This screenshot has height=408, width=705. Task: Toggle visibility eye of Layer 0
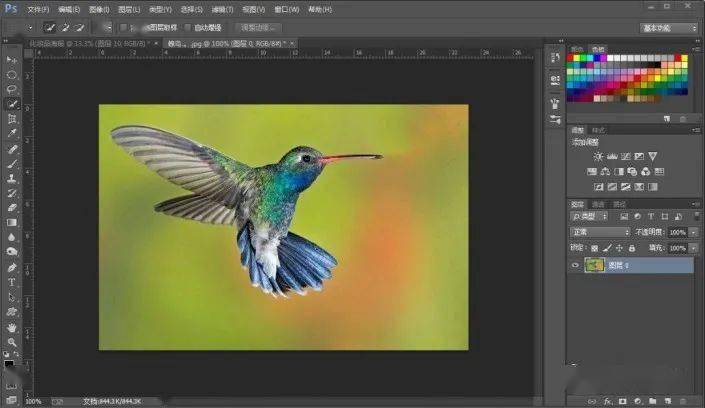575,265
